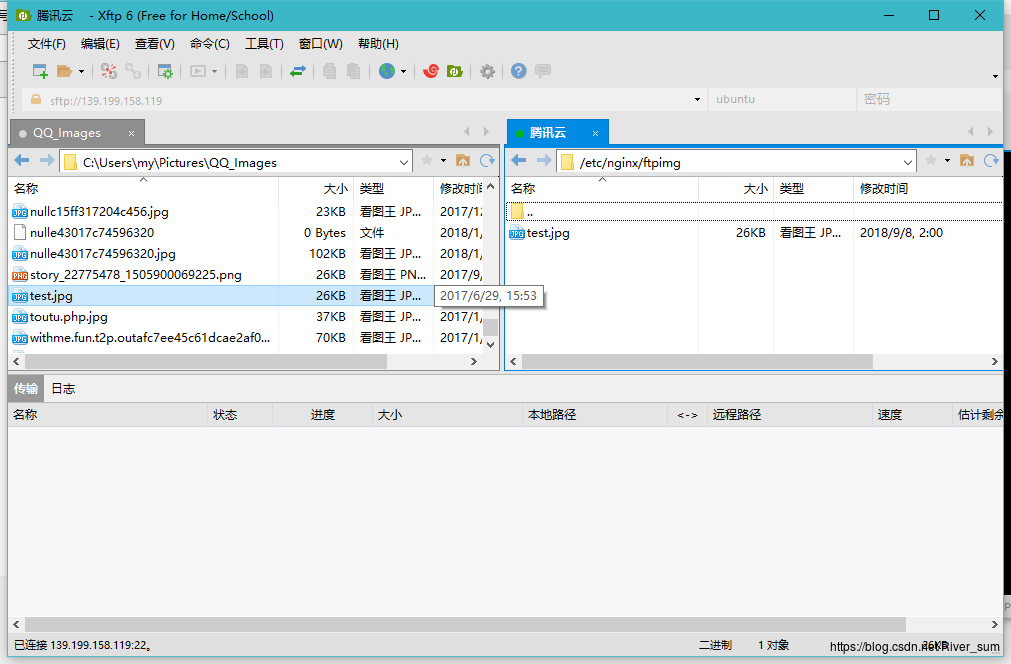Open the Options gear icon
1011x664 pixels.
tap(487, 71)
